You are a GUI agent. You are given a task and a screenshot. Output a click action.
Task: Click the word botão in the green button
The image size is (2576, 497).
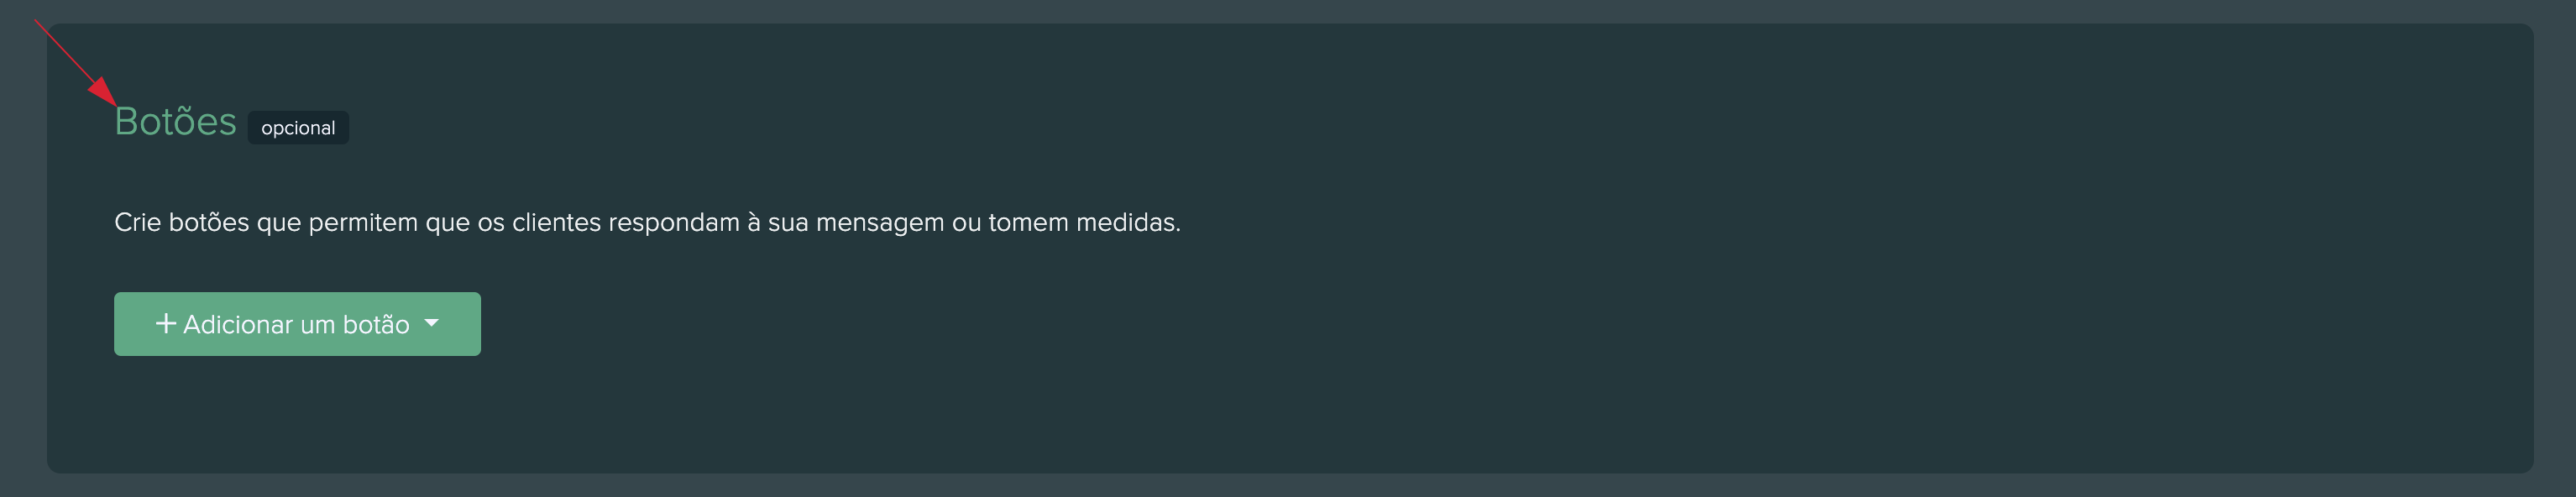pyautogui.click(x=376, y=325)
